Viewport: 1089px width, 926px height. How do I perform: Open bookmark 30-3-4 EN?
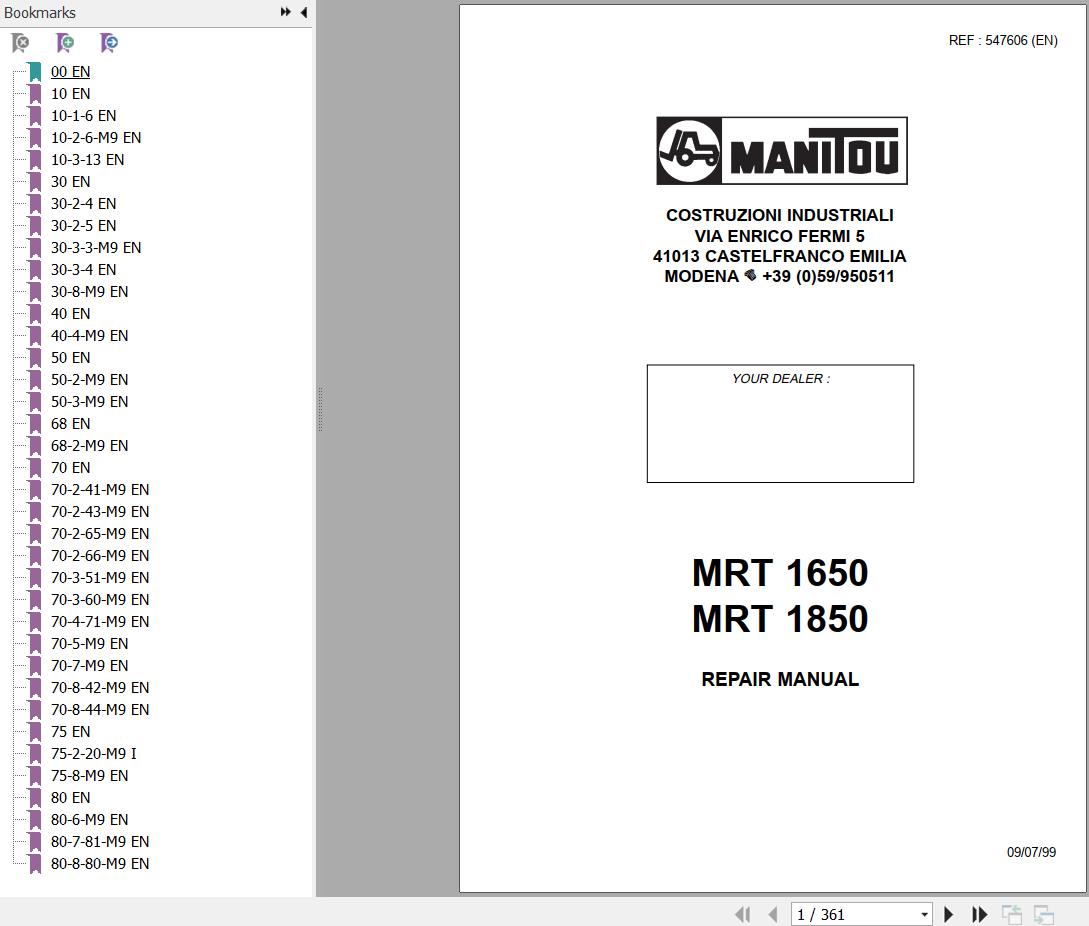pyautogui.click(x=83, y=270)
